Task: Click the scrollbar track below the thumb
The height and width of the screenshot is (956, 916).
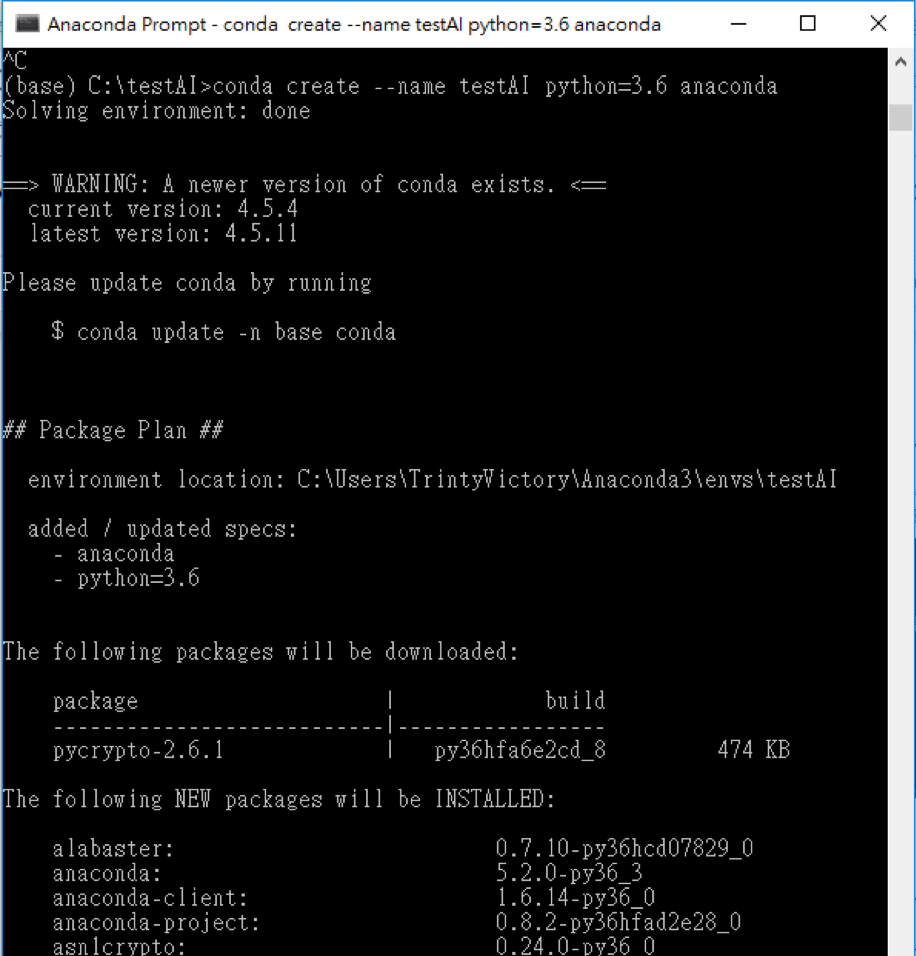Action: coord(900,543)
